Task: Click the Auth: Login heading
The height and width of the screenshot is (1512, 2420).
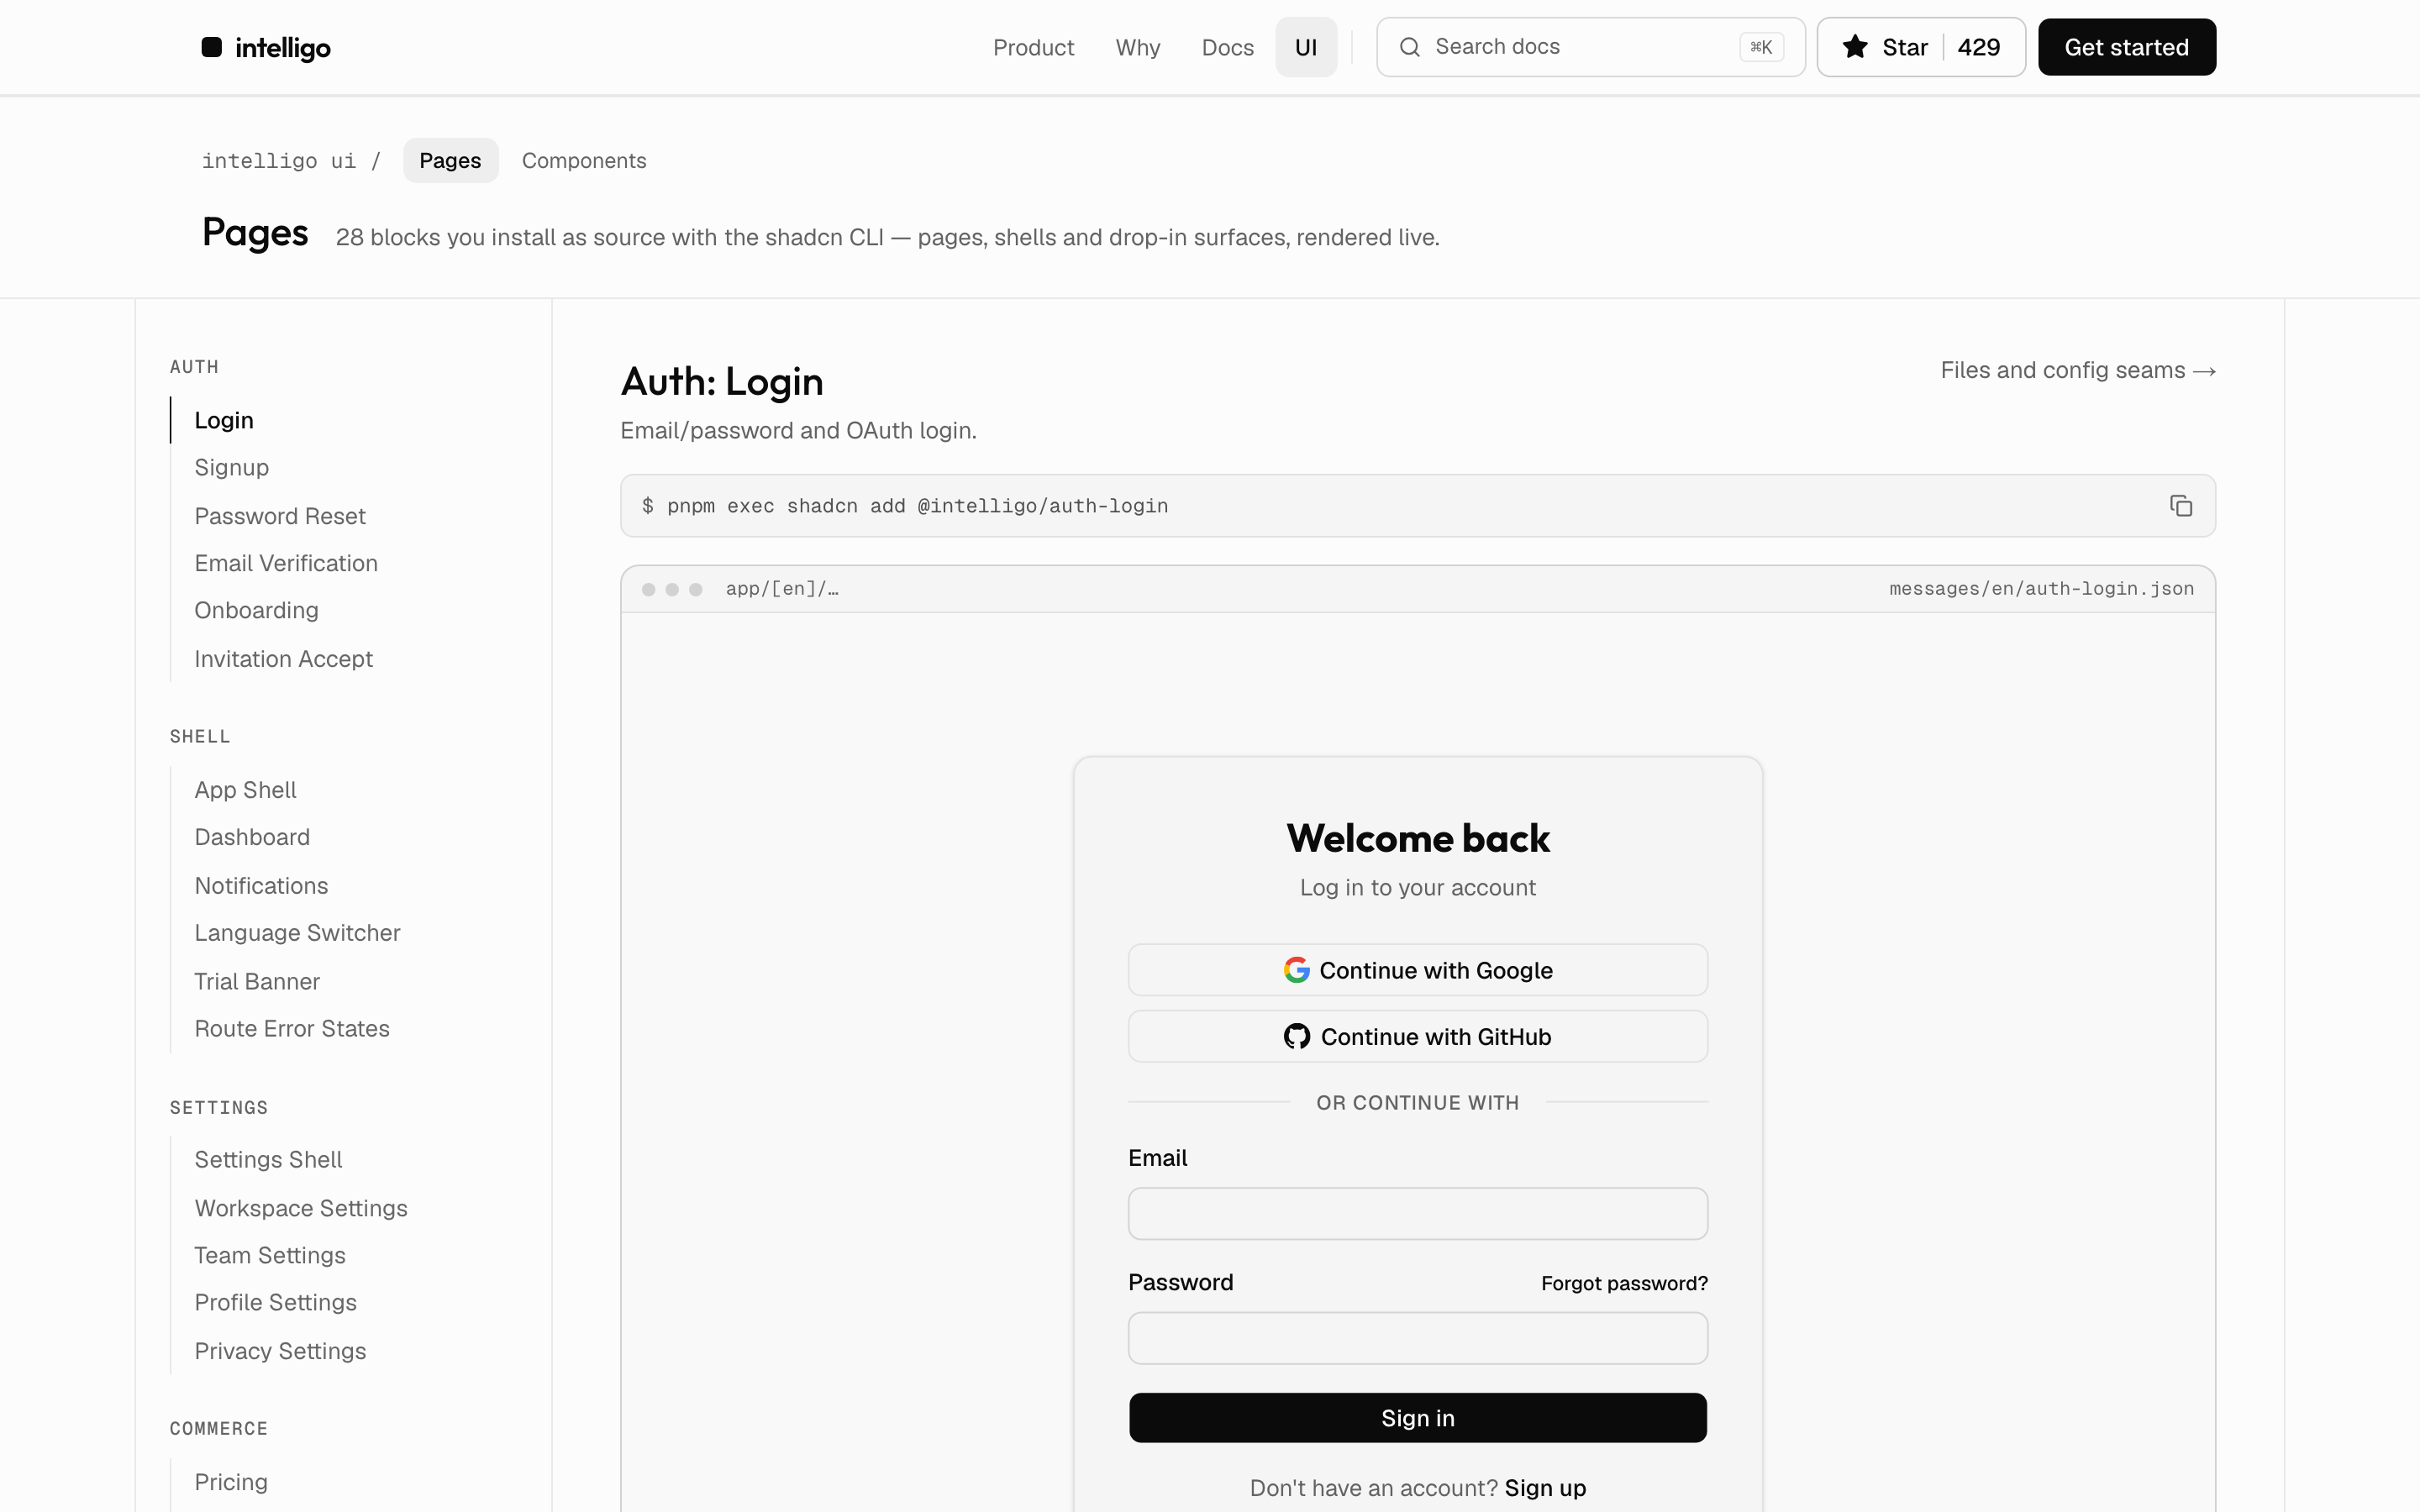Action: tap(722, 382)
